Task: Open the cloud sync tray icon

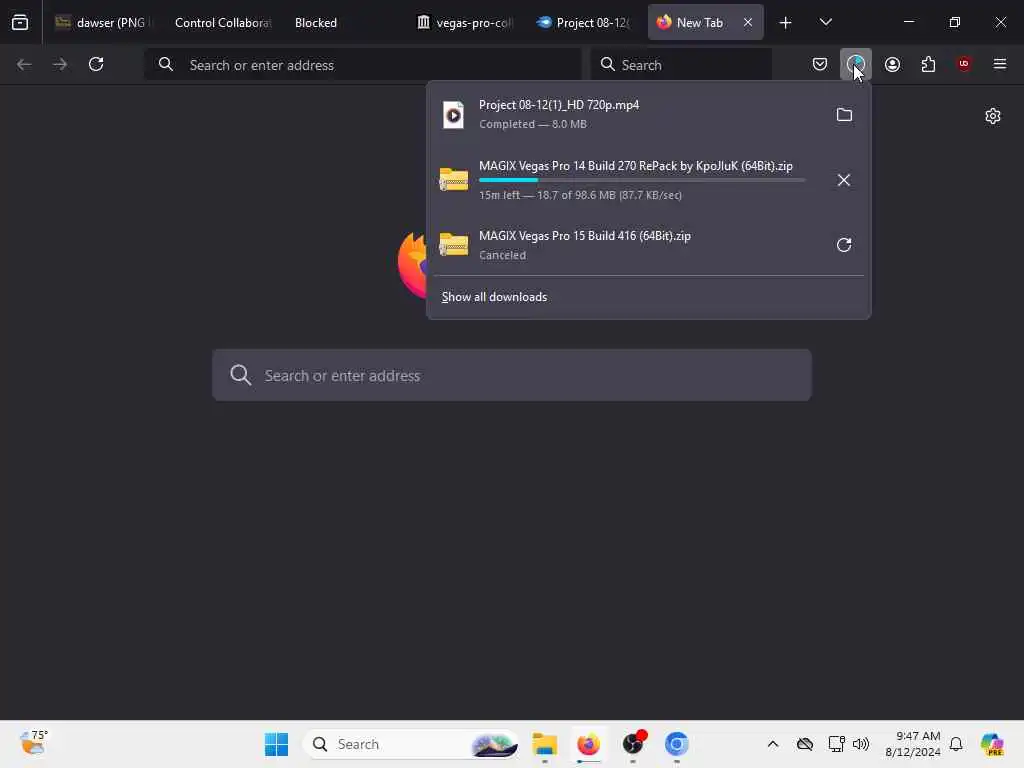Action: pyautogui.click(x=805, y=744)
